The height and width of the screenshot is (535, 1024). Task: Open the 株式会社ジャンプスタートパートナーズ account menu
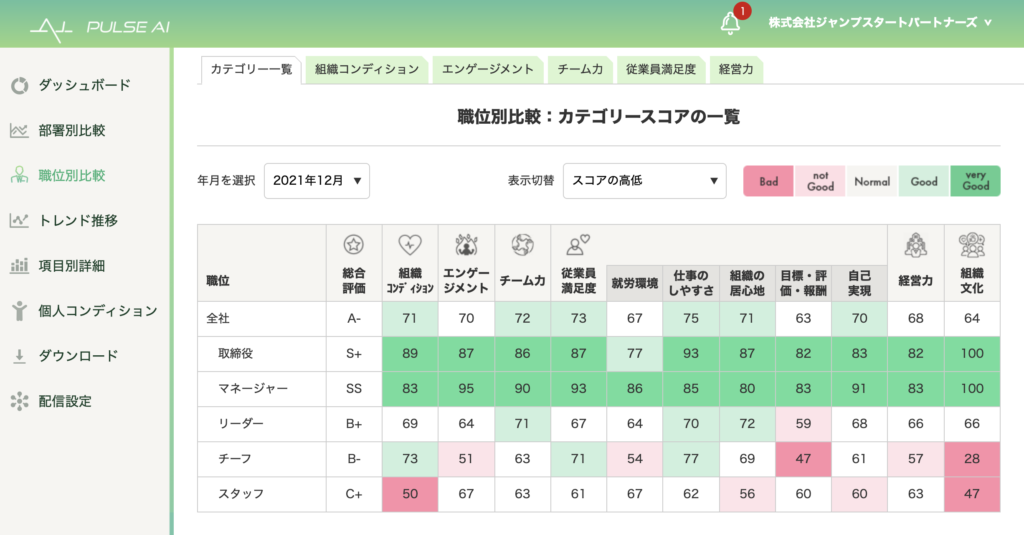(880, 22)
